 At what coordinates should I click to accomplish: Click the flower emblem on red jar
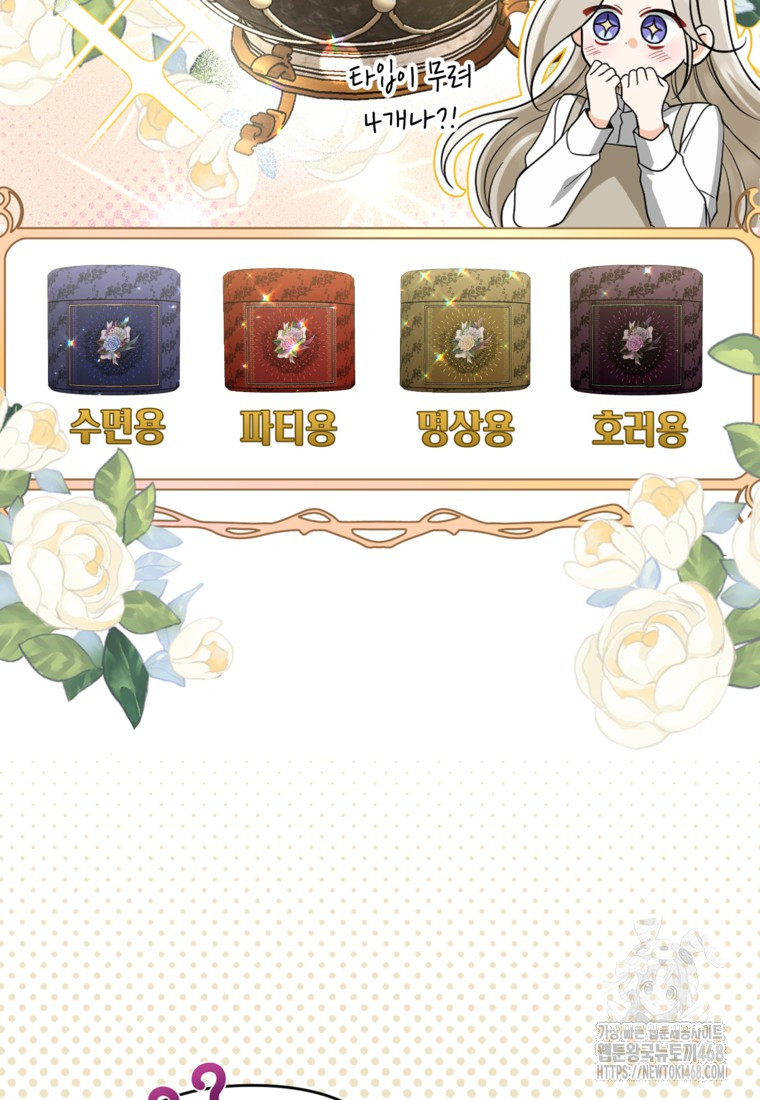click(x=291, y=341)
